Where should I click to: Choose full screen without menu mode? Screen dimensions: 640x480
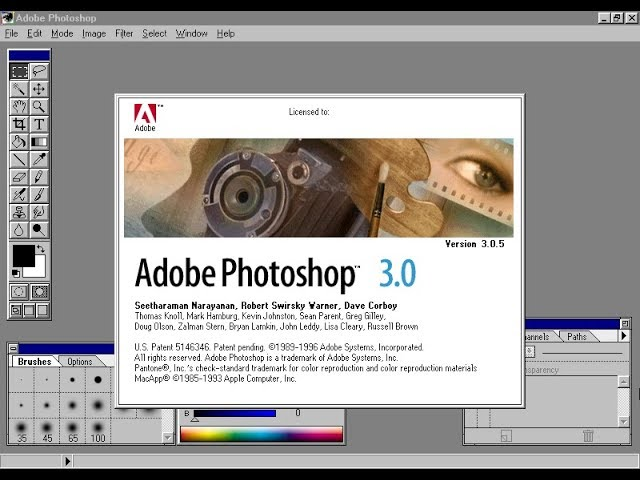pyautogui.click(x=42, y=311)
